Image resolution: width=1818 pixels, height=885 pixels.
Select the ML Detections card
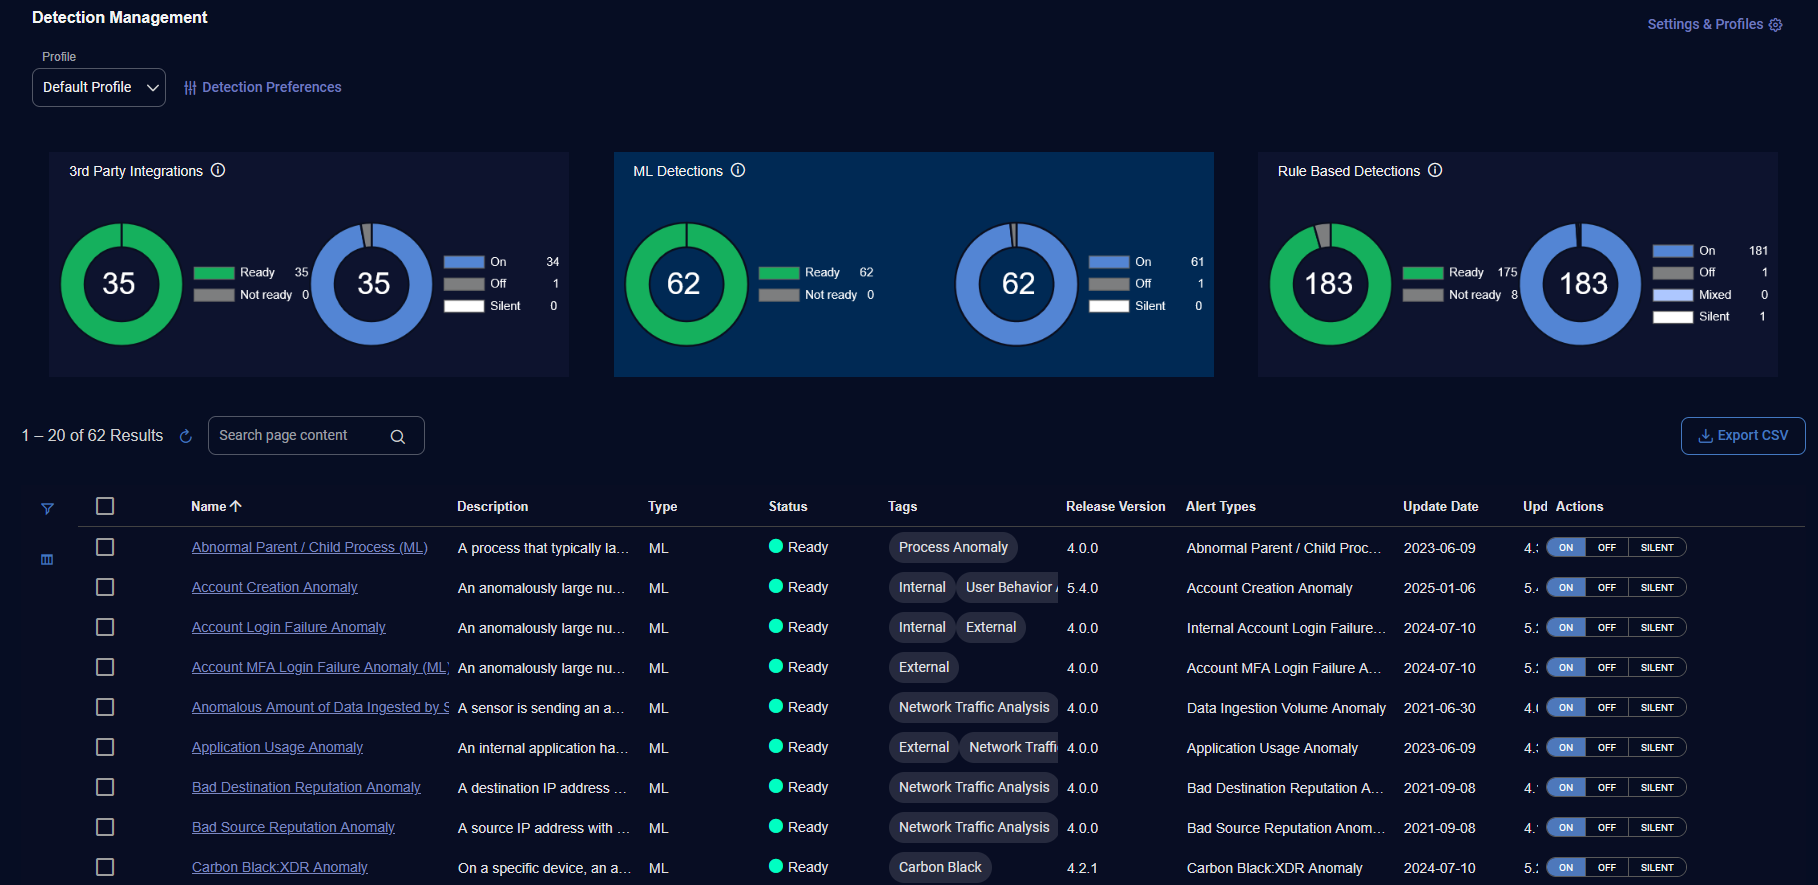point(913,264)
